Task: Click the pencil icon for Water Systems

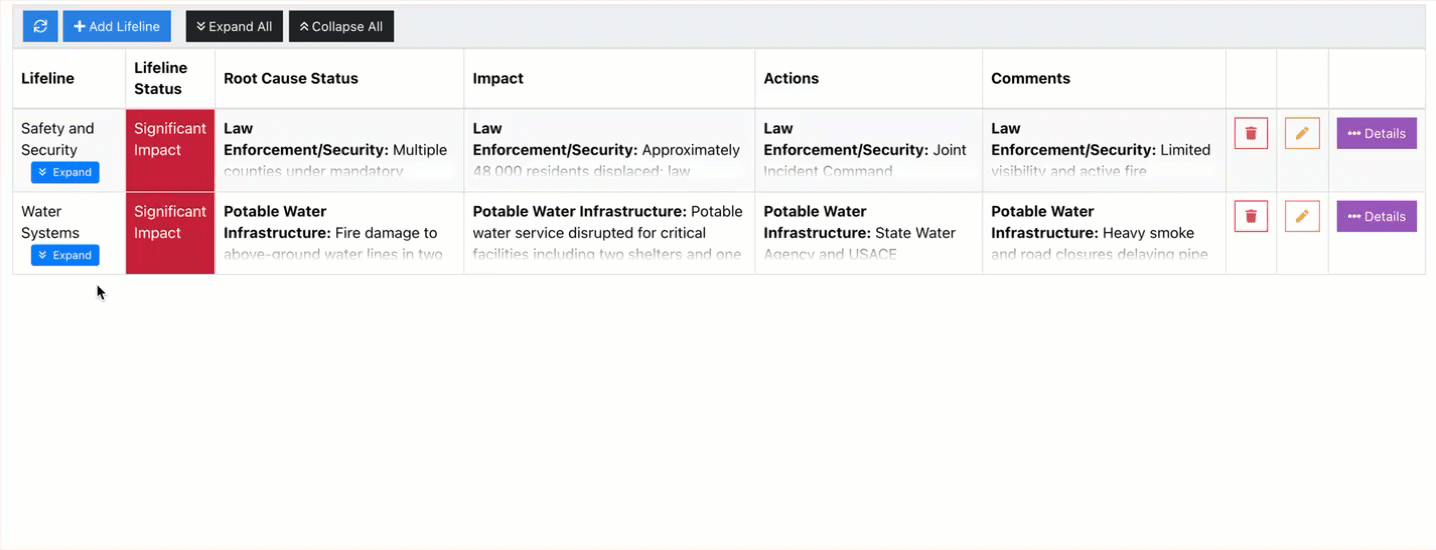Action: click(x=1302, y=217)
